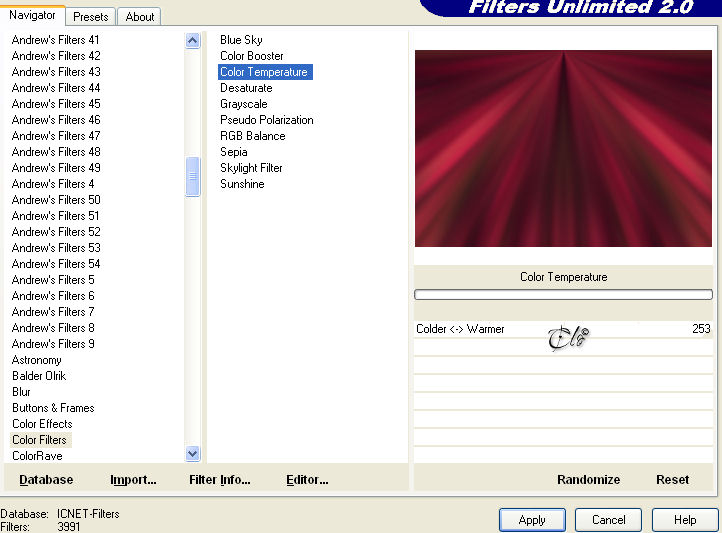Open Help for Filters Unlimited
722x533 pixels.
click(685, 520)
